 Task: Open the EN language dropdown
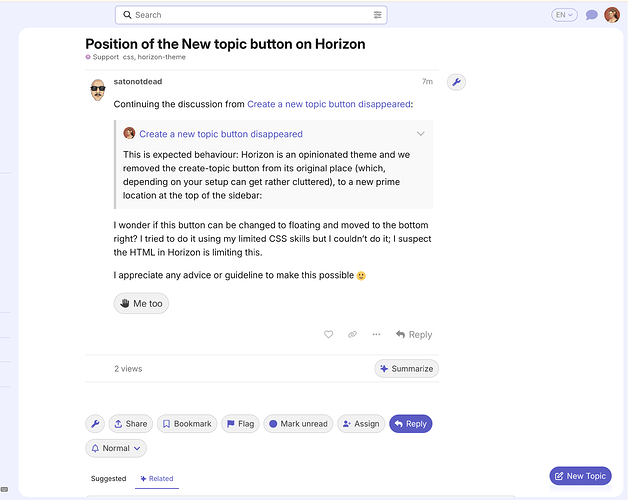click(x=564, y=15)
